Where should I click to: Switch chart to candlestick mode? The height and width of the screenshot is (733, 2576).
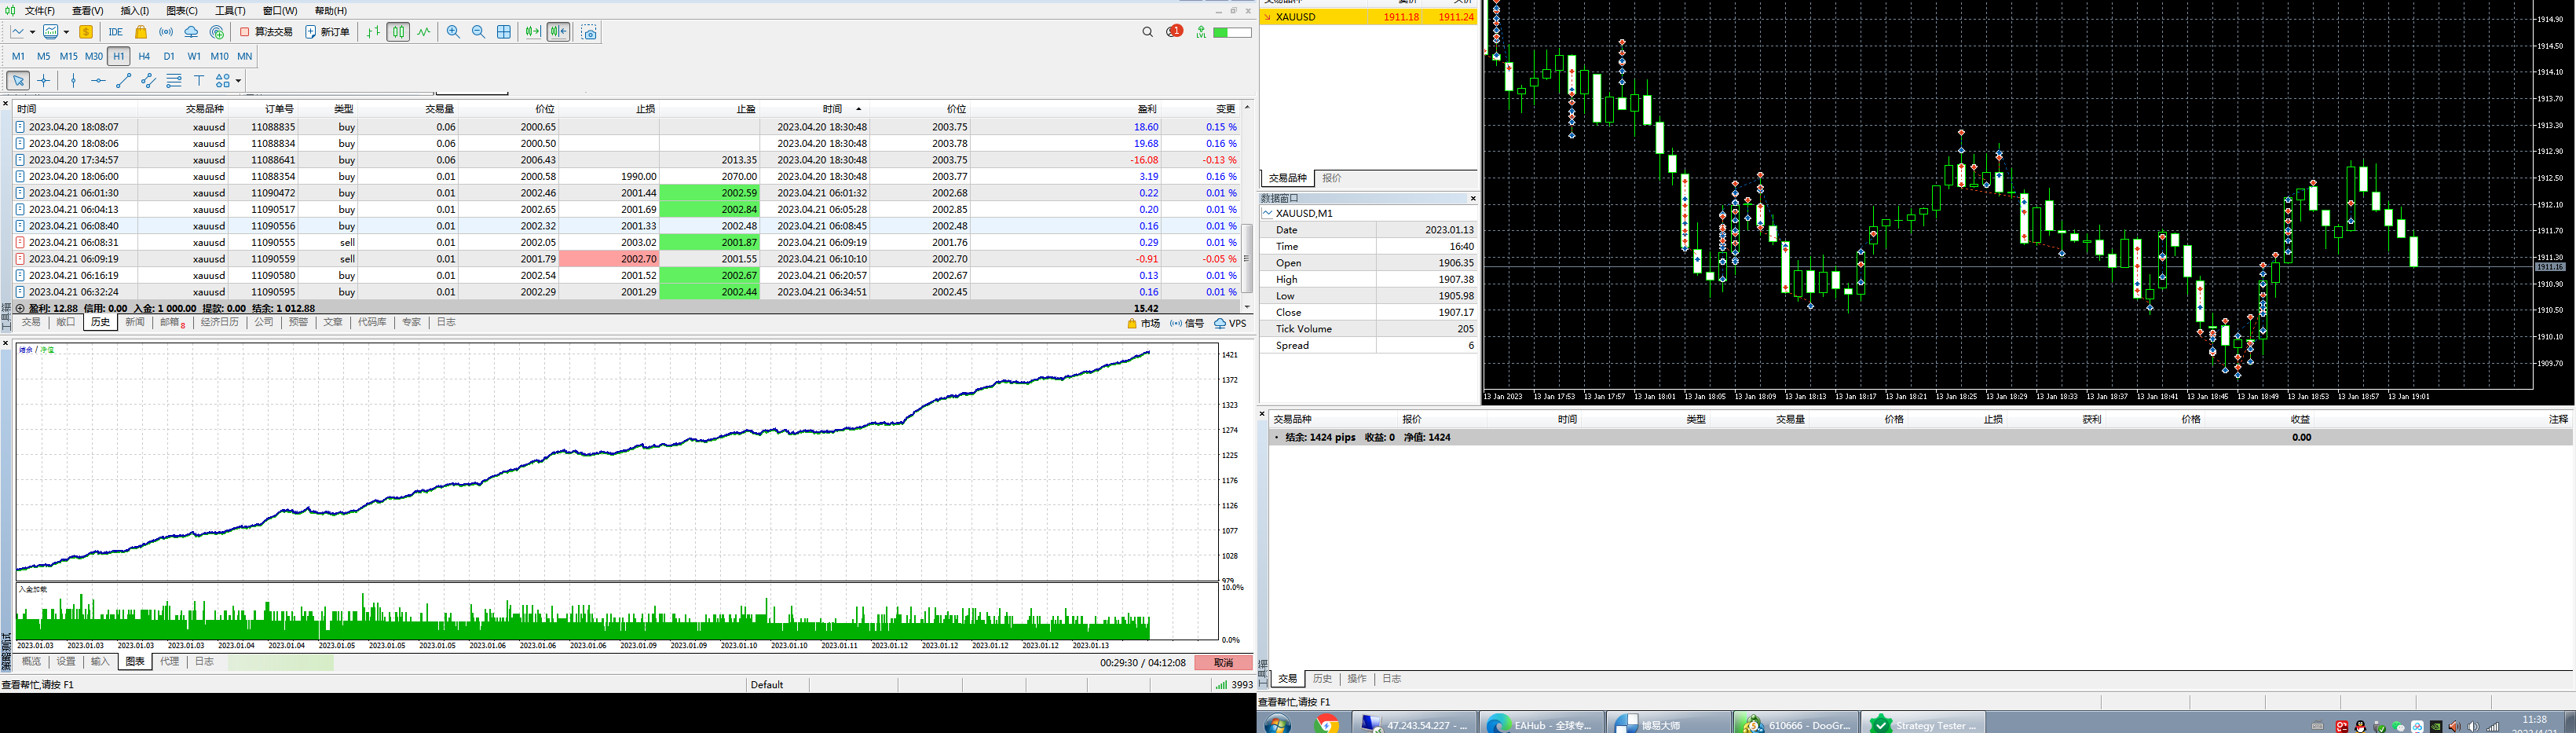pyautogui.click(x=398, y=32)
